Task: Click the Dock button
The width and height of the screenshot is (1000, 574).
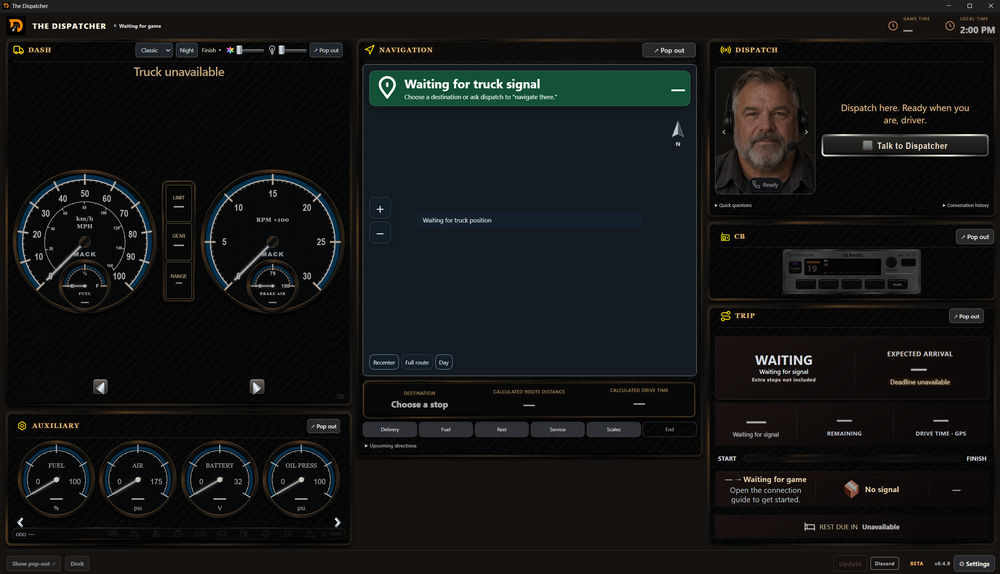Action: [x=77, y=564]
